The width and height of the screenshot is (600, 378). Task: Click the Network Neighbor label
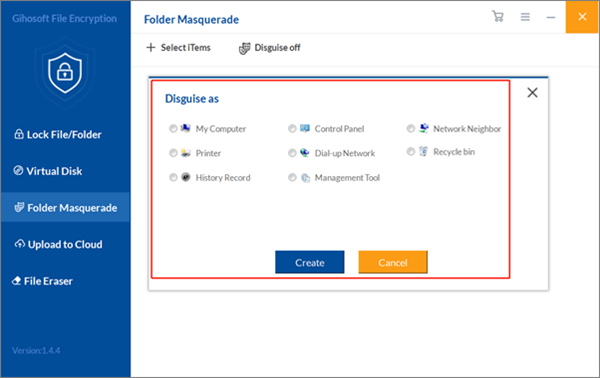(467, 129)
